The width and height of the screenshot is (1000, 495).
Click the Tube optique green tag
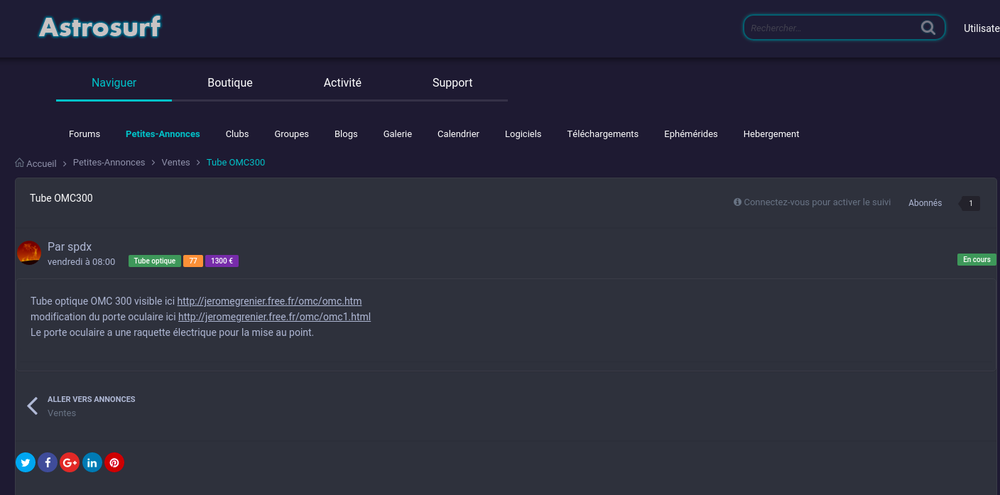(x=154, y=261)
